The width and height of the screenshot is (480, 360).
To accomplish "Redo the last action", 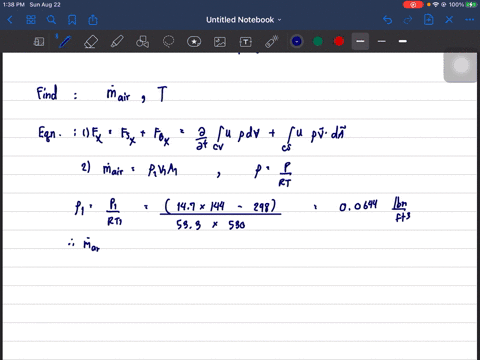I will point(408,20).
